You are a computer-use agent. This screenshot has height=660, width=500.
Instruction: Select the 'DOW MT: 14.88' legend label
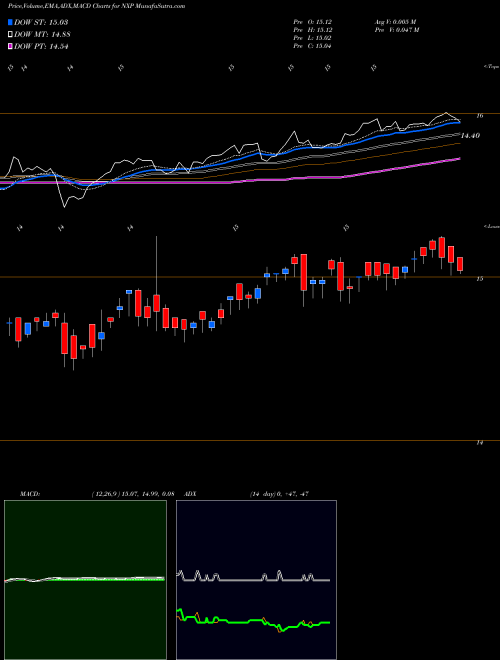[42, 35]
